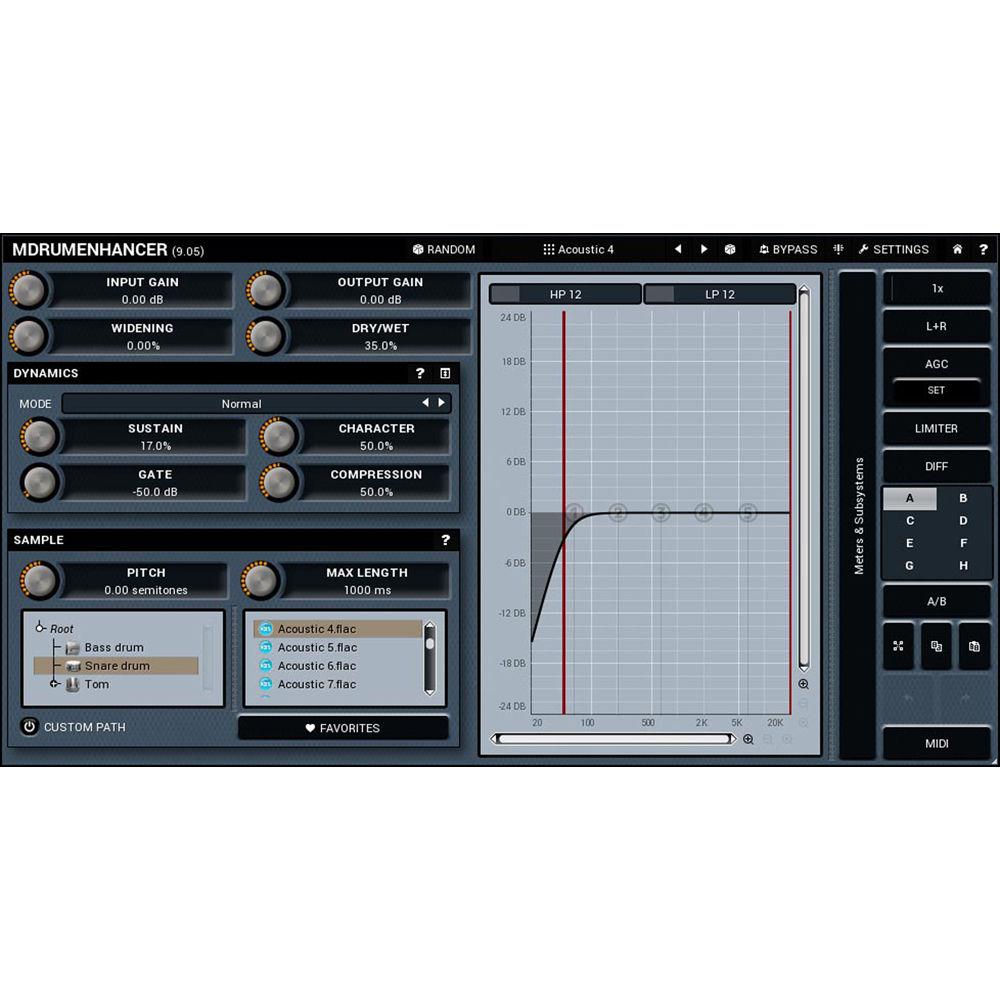Screen dimensions: 1000x1000
Task: Click the home icon in the title bar
Action: point(956,249)
